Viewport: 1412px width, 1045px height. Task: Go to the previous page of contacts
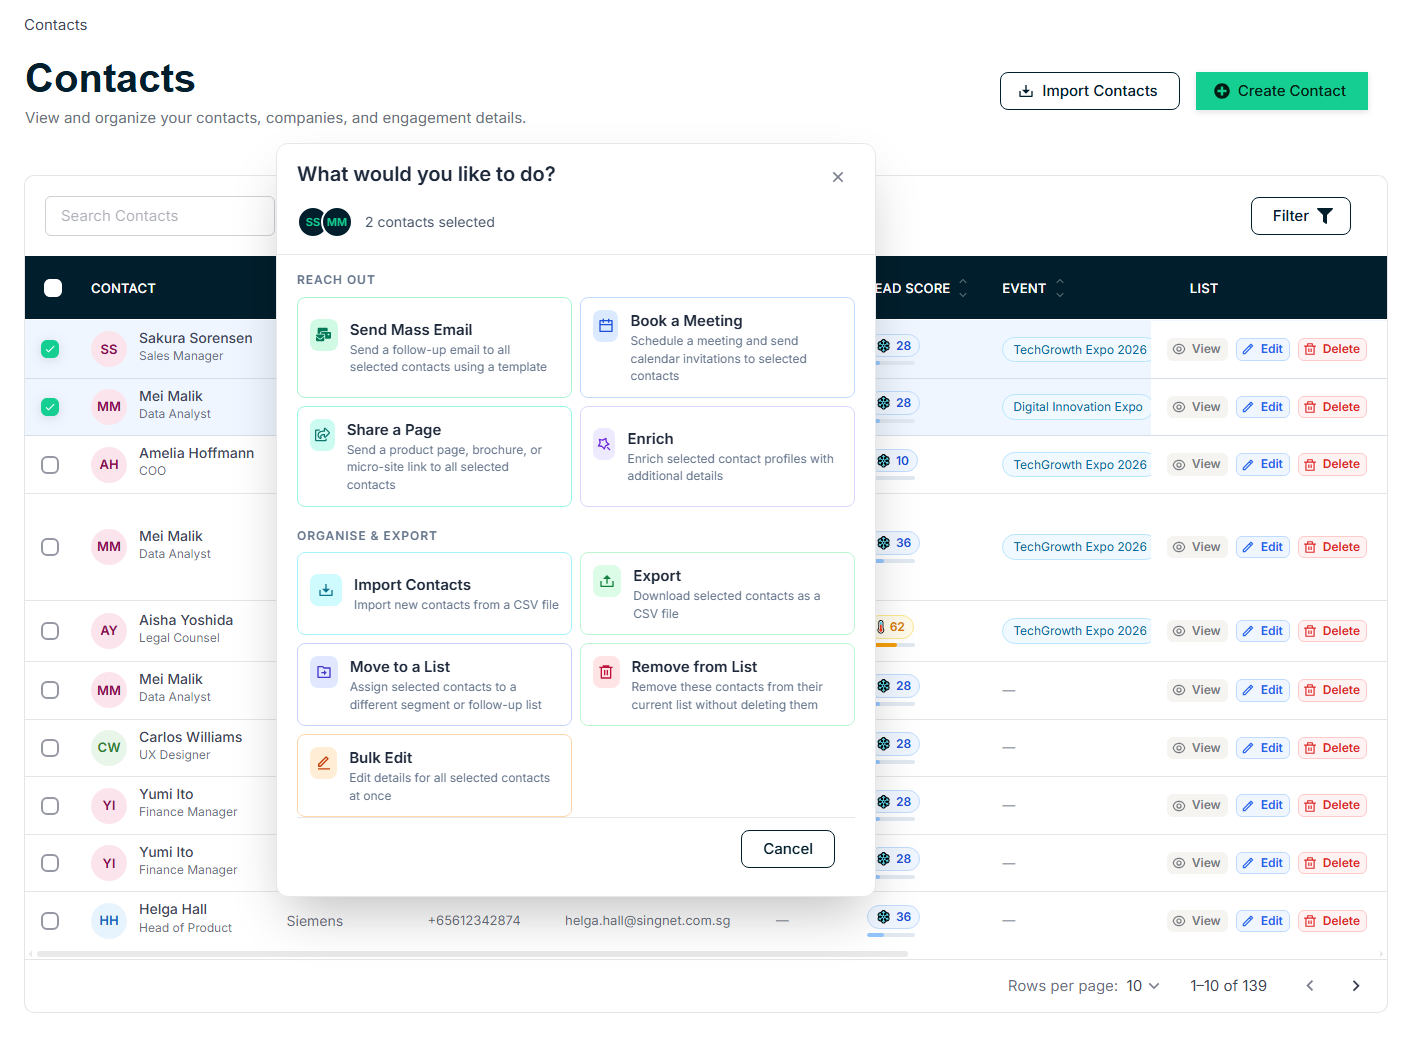click(x=1310, y=986)
